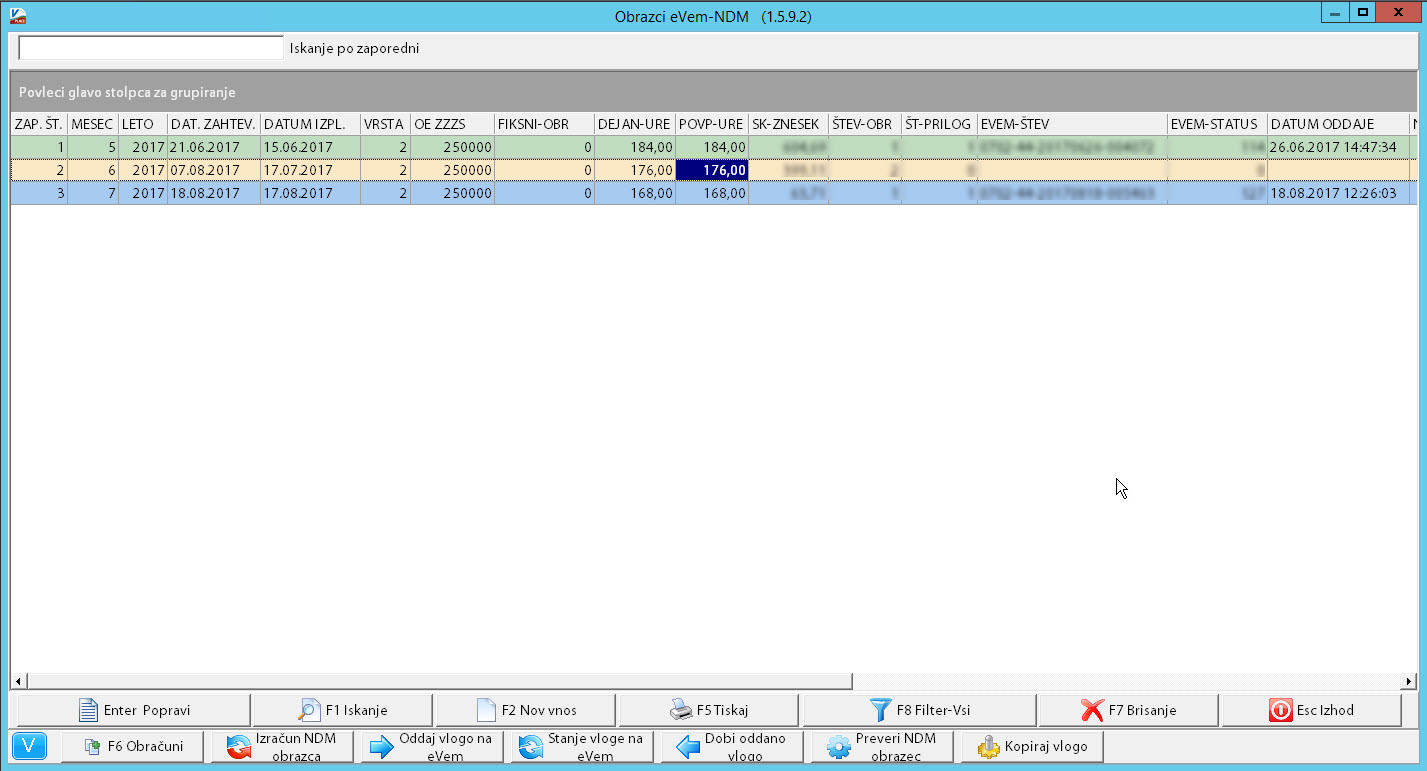Create new entry with F2 Nov vnos
The height and width of the screenshot is (771, 1427).
point(526,710)
